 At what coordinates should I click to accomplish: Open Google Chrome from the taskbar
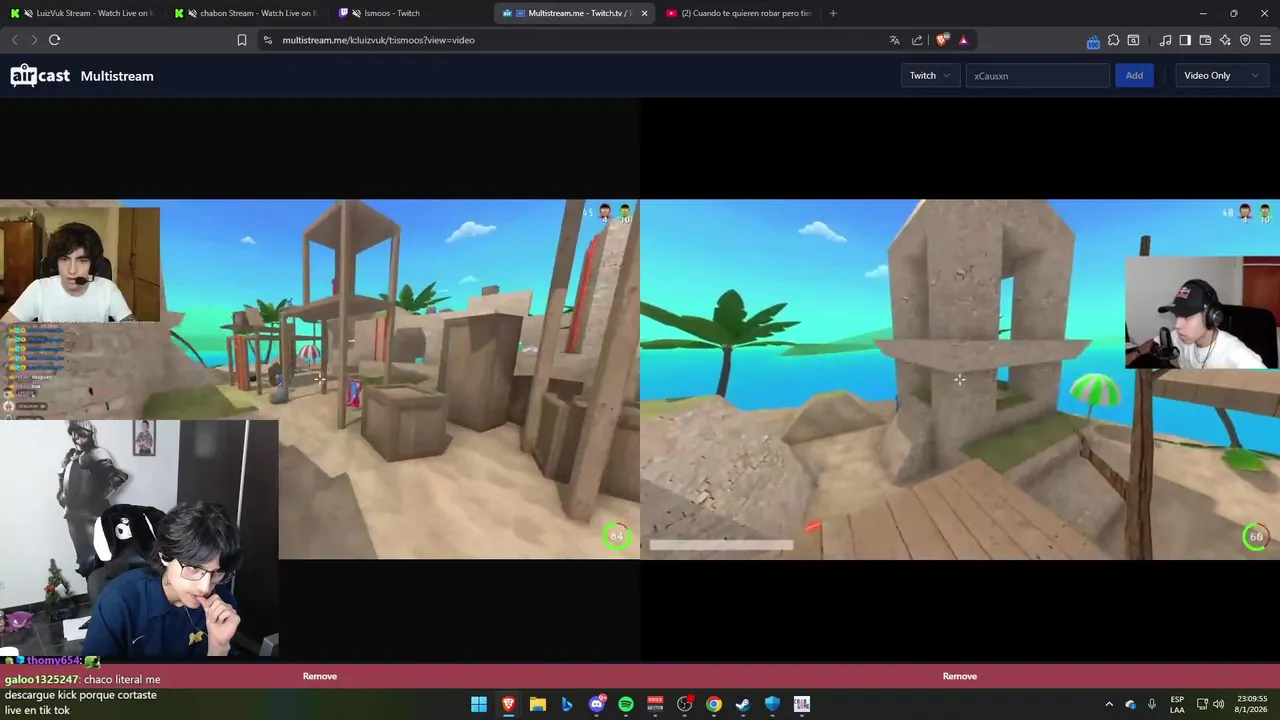pos(714,704)
